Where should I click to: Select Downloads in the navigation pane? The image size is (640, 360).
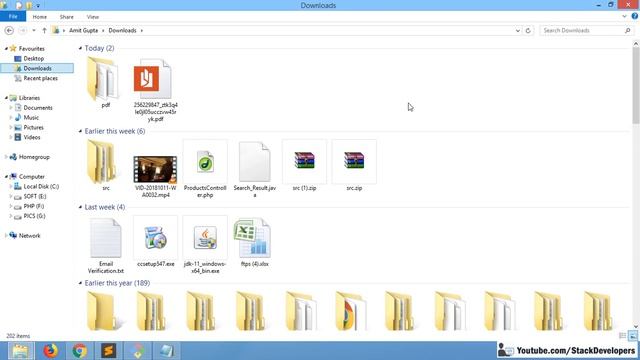pos(37,68)
